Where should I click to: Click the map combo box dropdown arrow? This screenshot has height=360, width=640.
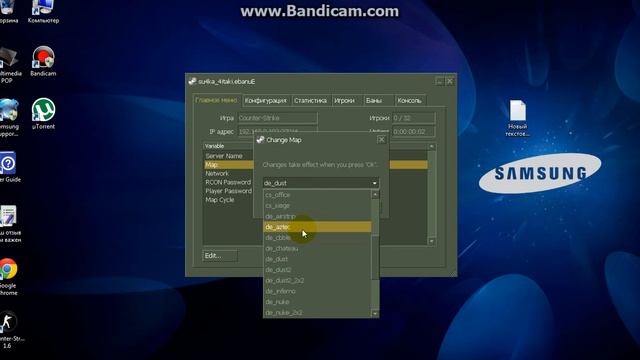(375, 183)
